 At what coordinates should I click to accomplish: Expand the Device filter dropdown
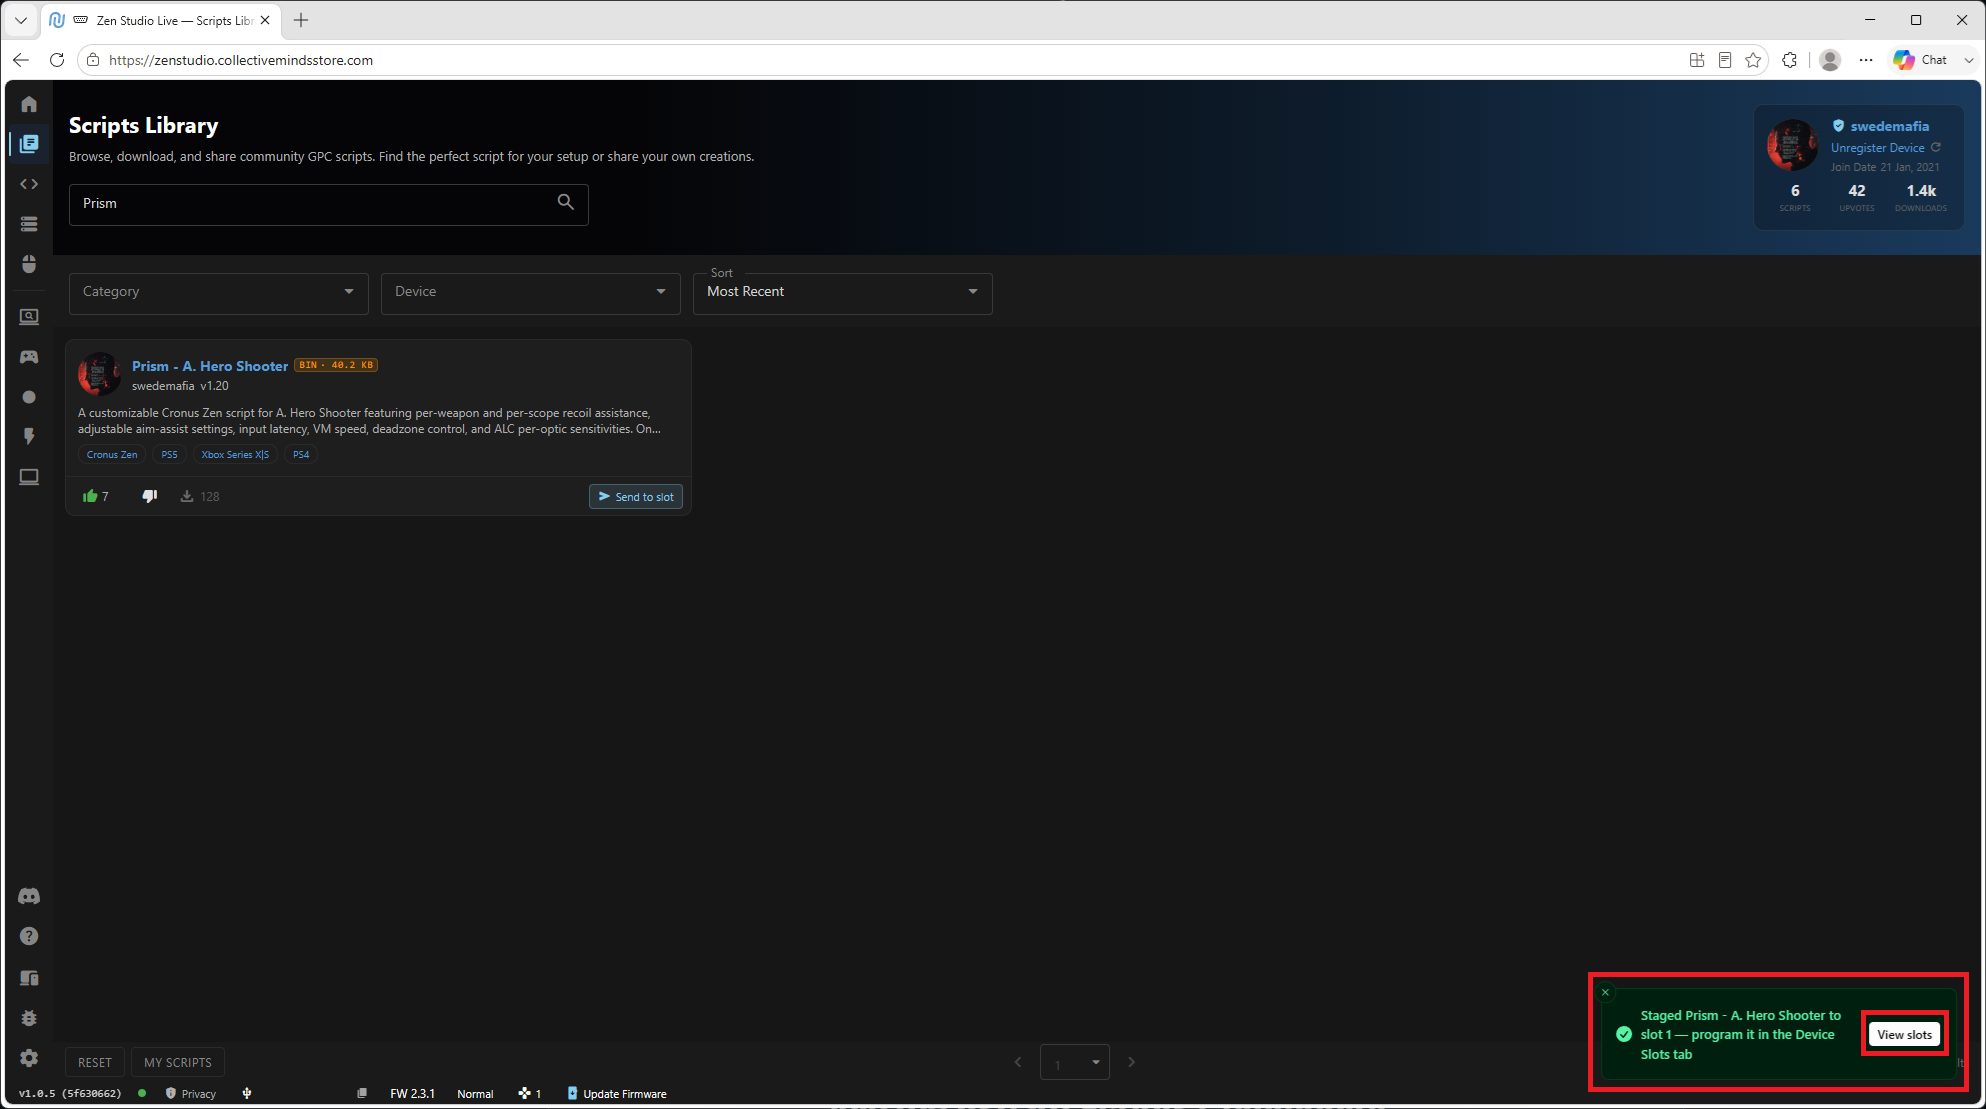(531, 293)
